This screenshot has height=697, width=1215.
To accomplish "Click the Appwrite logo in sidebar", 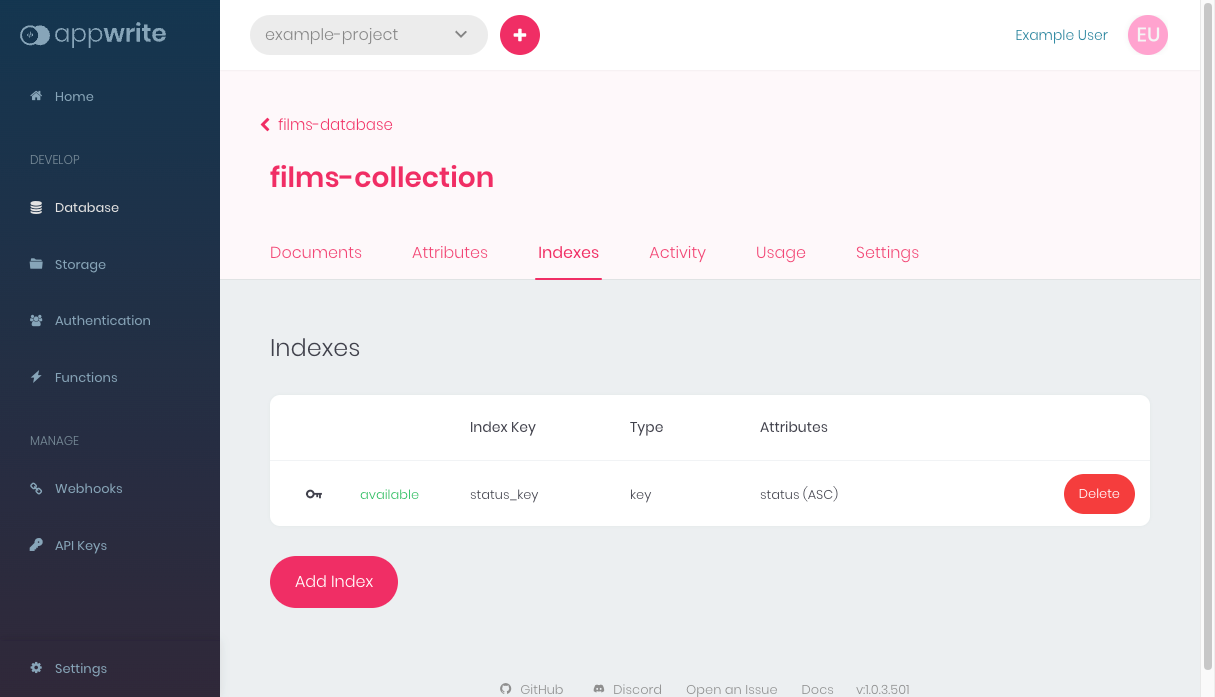I will (93, 35).
